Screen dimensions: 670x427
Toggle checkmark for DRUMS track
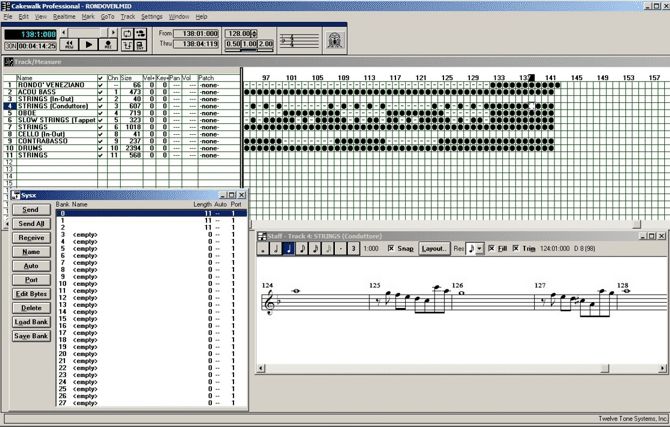[100, 148]
